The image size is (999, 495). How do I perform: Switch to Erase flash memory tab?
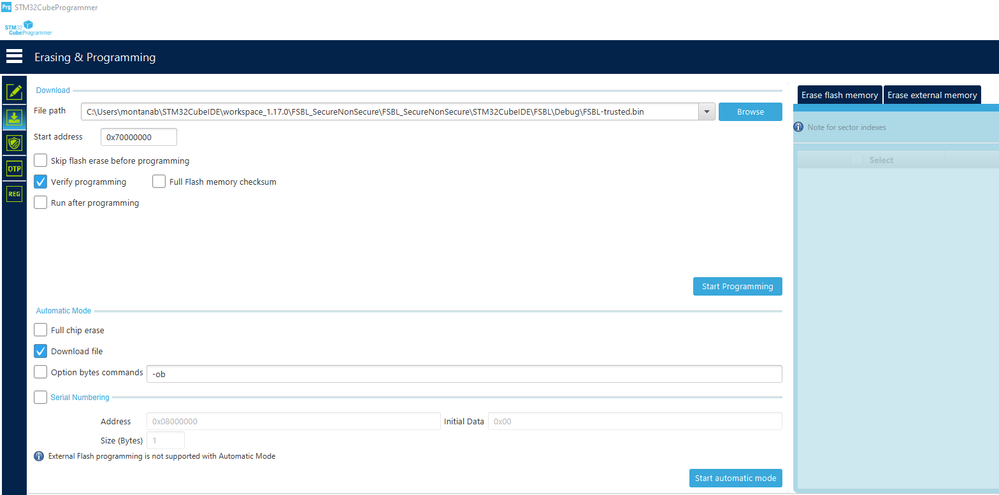click(840, 95)
